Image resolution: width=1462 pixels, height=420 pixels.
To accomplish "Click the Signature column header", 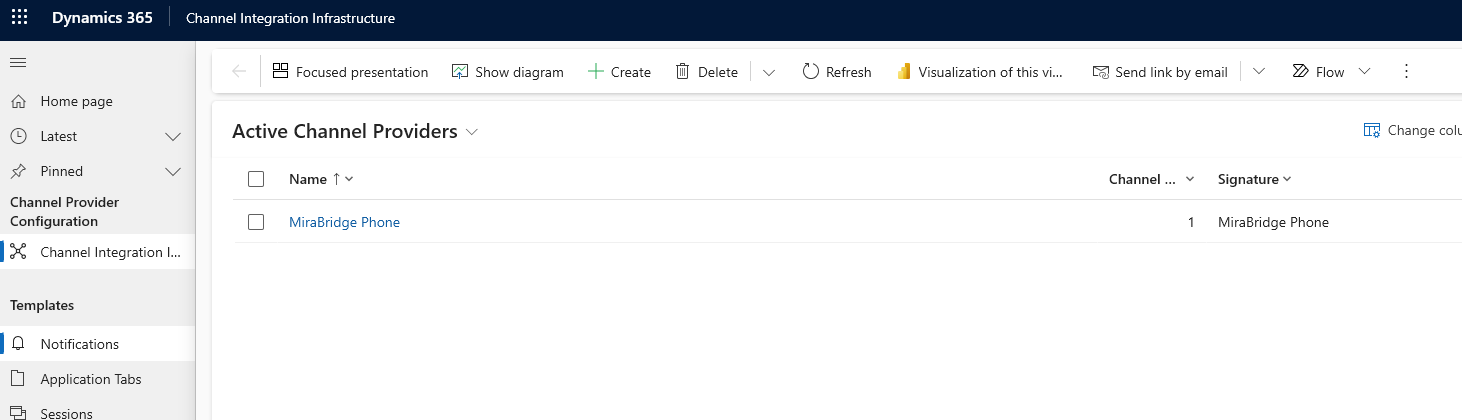I will (1248, 179).
